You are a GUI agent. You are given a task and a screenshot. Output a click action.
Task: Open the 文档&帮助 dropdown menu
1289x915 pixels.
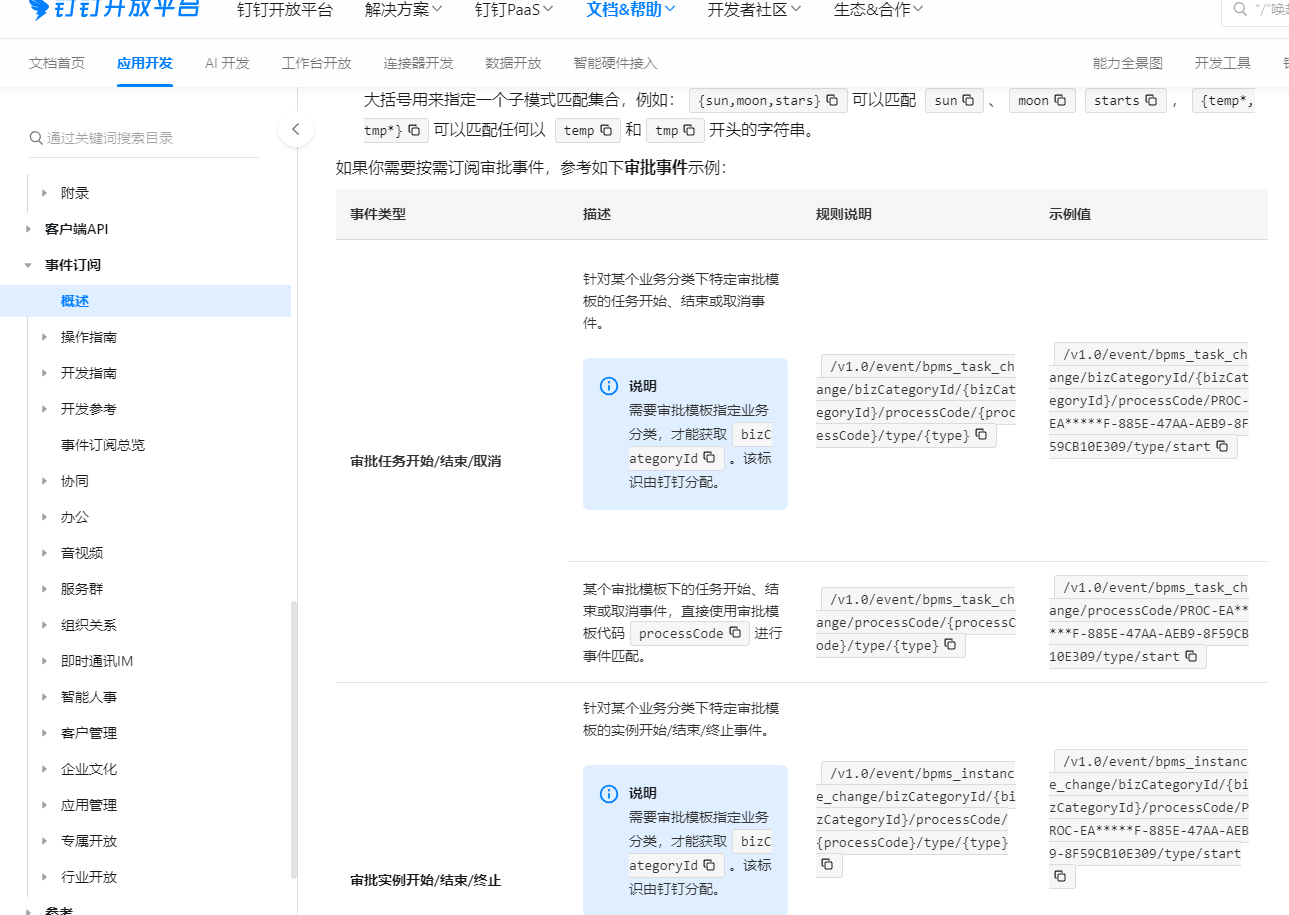(631, 10)
